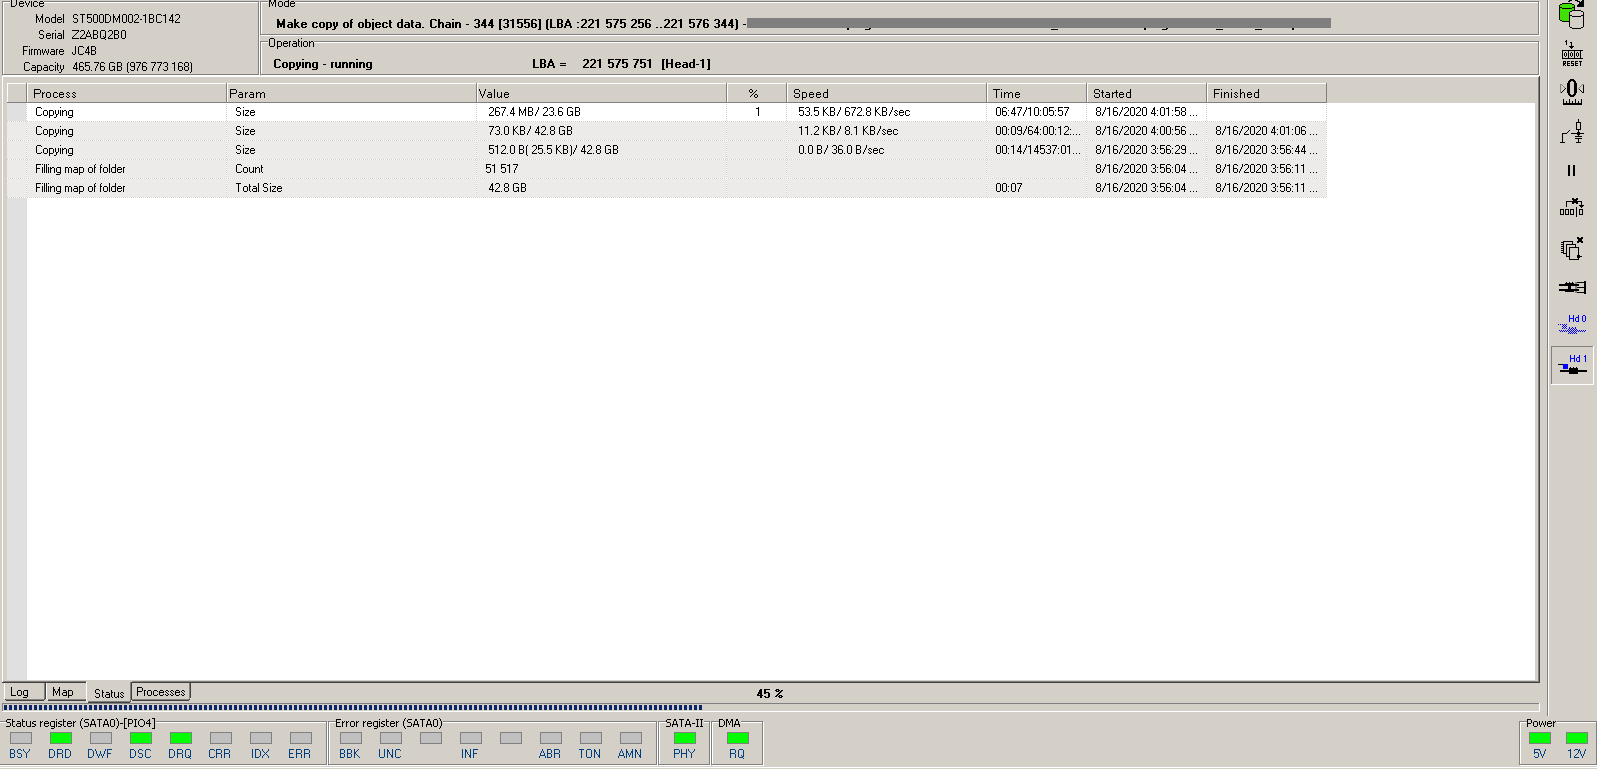Open the Processes tab
1597x769 pixels.
click(x=161, y=692)
